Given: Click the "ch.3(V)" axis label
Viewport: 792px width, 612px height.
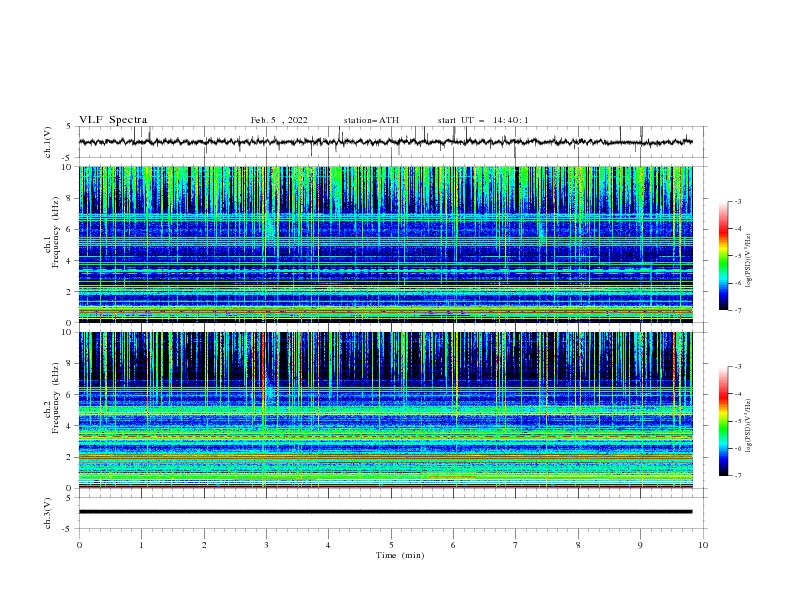Looking at the screenshot, I should coord(48,513).
